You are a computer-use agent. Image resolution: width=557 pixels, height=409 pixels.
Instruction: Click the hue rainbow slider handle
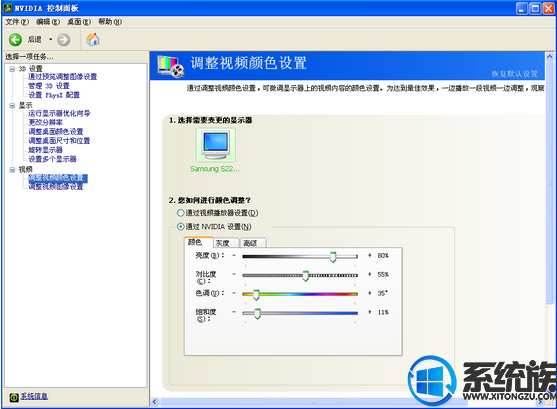coord(256,295)
